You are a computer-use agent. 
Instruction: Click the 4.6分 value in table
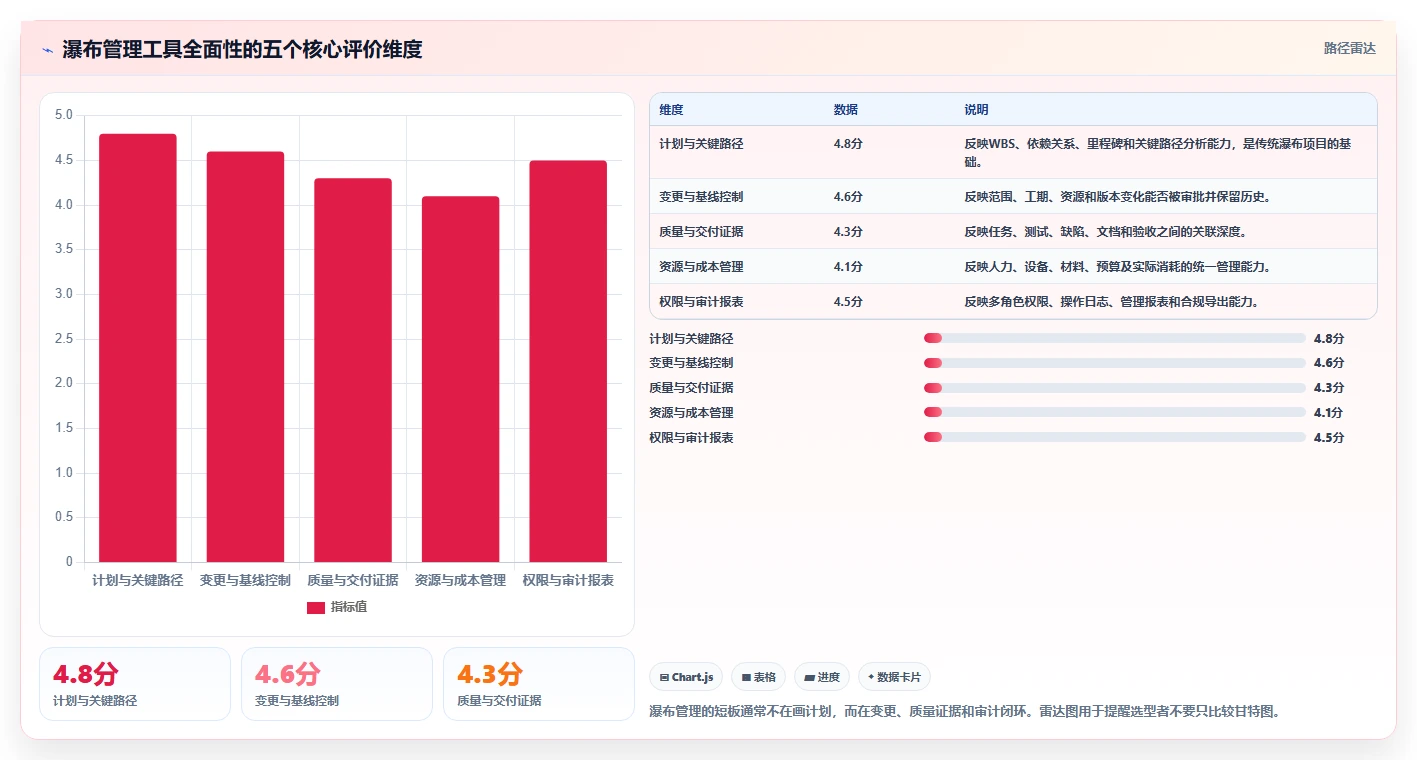[848, 197]
